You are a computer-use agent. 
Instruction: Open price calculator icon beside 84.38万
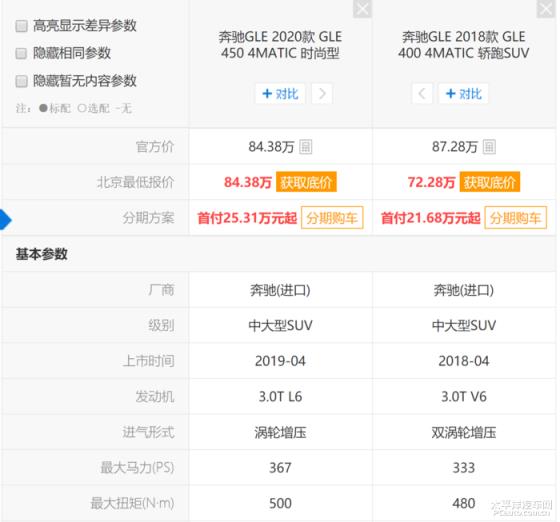(305, 147)
